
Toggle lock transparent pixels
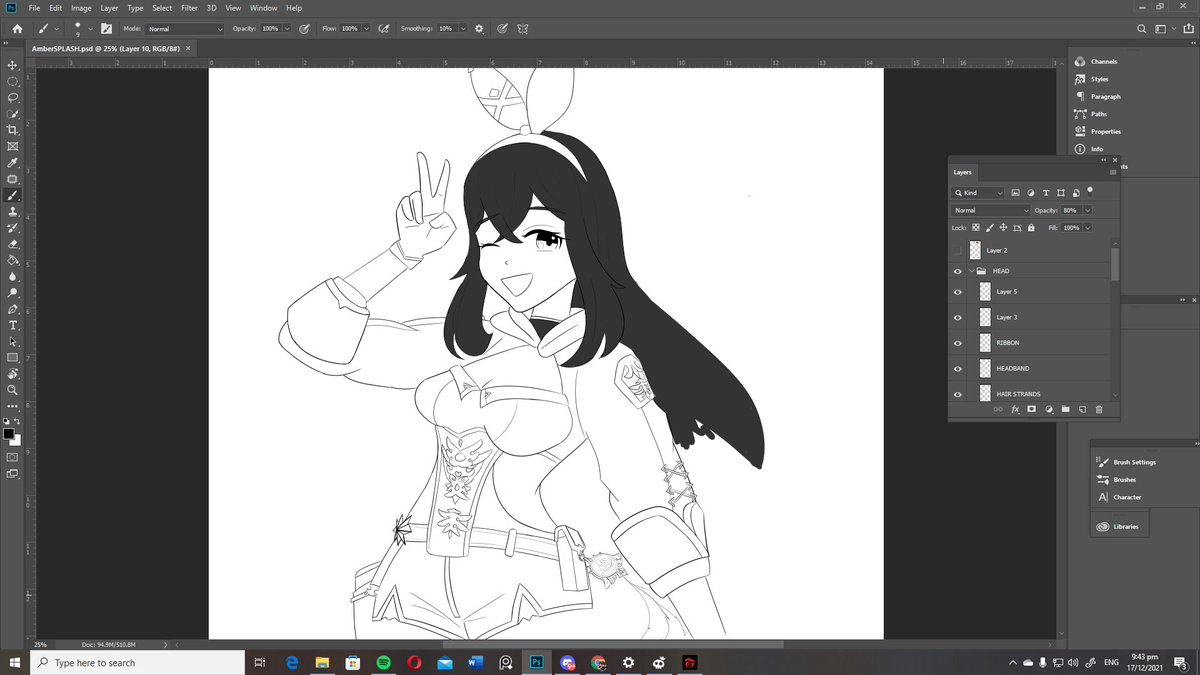[x=976, y=228]
